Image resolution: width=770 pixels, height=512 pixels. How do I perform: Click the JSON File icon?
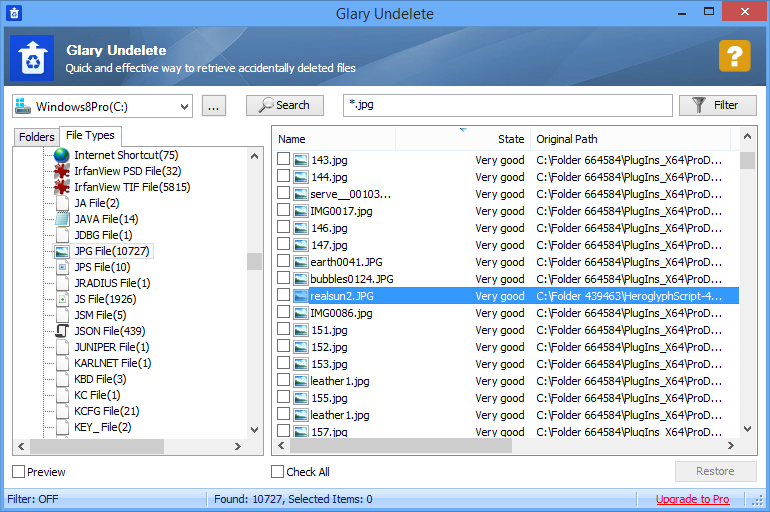tap(62, 331)
